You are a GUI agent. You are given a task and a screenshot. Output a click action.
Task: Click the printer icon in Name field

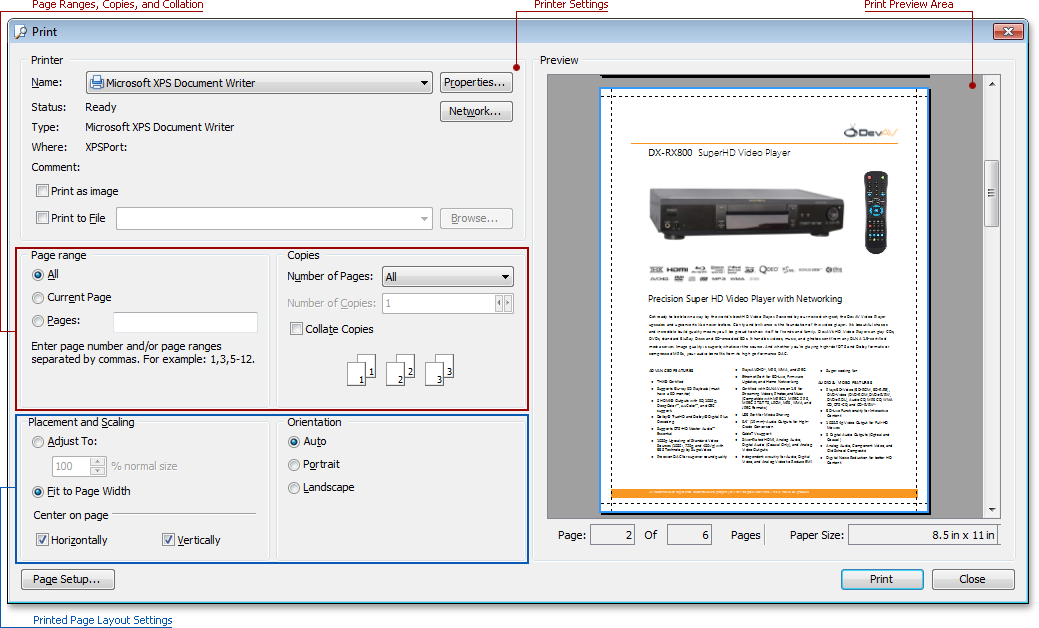click(x=96, y=83)
